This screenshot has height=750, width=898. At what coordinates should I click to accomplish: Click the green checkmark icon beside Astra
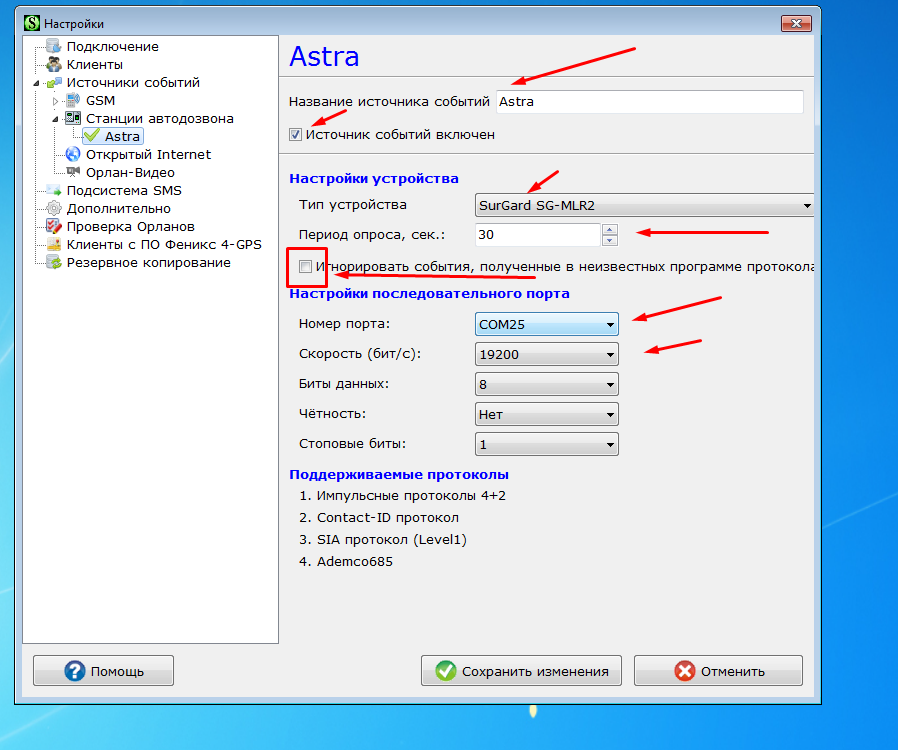[x=92, y=136]
